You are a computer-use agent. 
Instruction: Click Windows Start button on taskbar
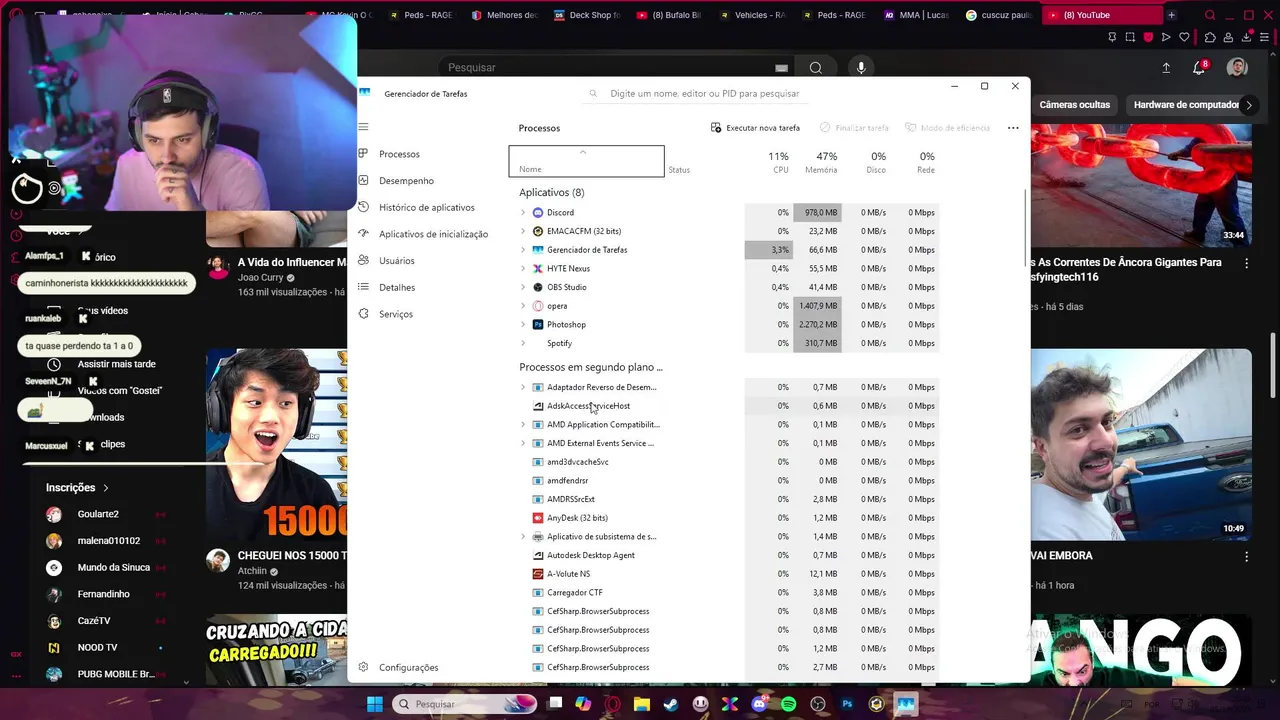coord(374,704)
